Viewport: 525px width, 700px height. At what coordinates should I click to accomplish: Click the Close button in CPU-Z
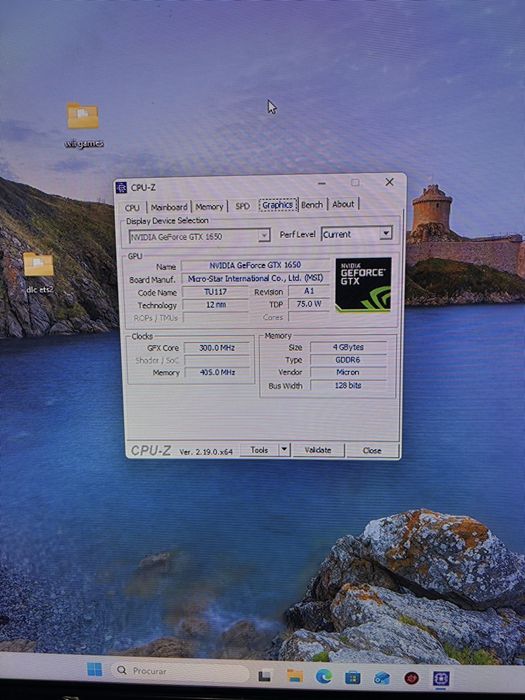pos(372,450)
